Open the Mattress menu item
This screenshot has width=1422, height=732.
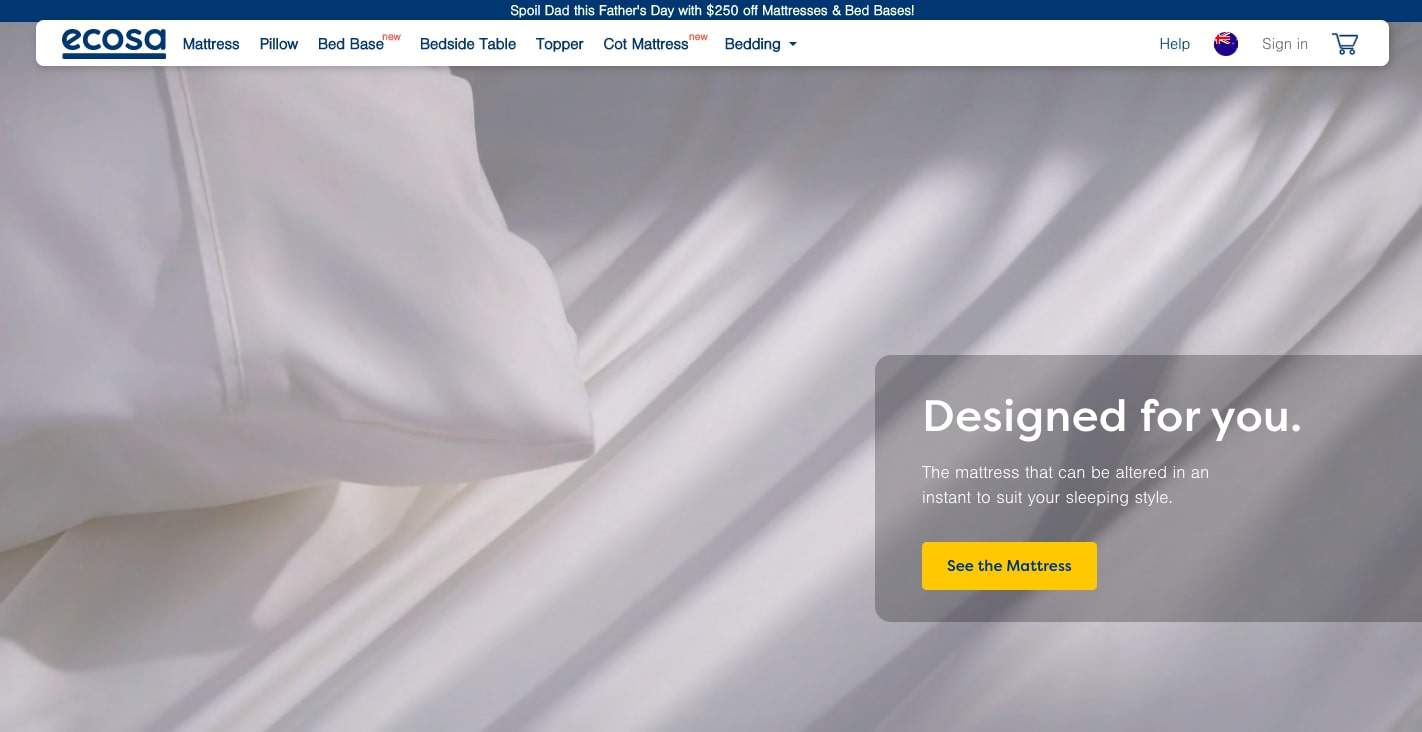[211, 44]
